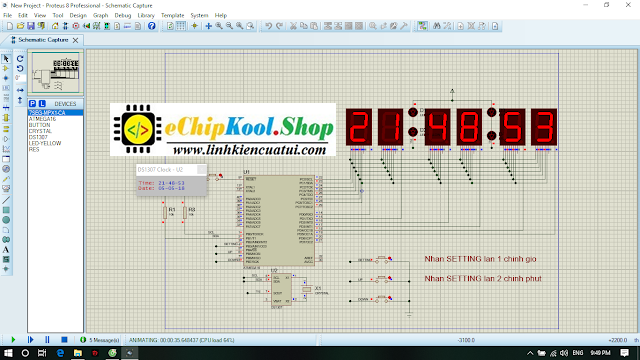Image resolution: width=640 pixels, height=360 pixels.
Task: Open Microsoft Edge from the taskbar
Action: click(x=60, y=353)
